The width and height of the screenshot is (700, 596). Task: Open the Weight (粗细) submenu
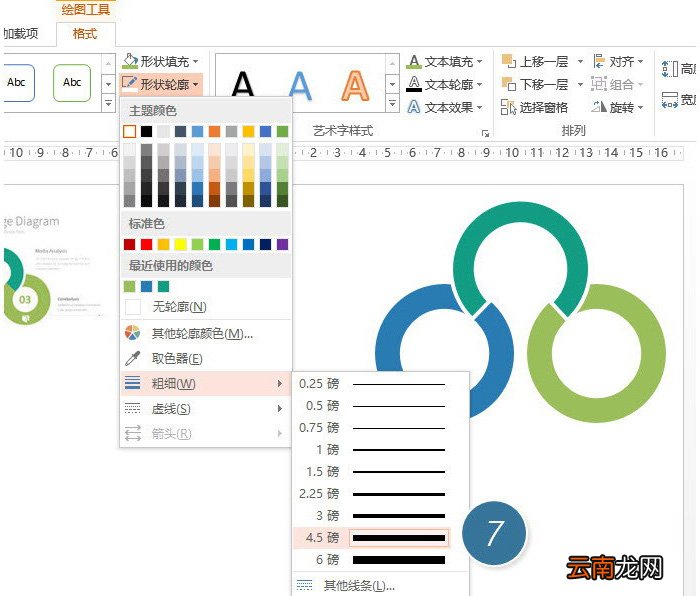coord(206,383)
